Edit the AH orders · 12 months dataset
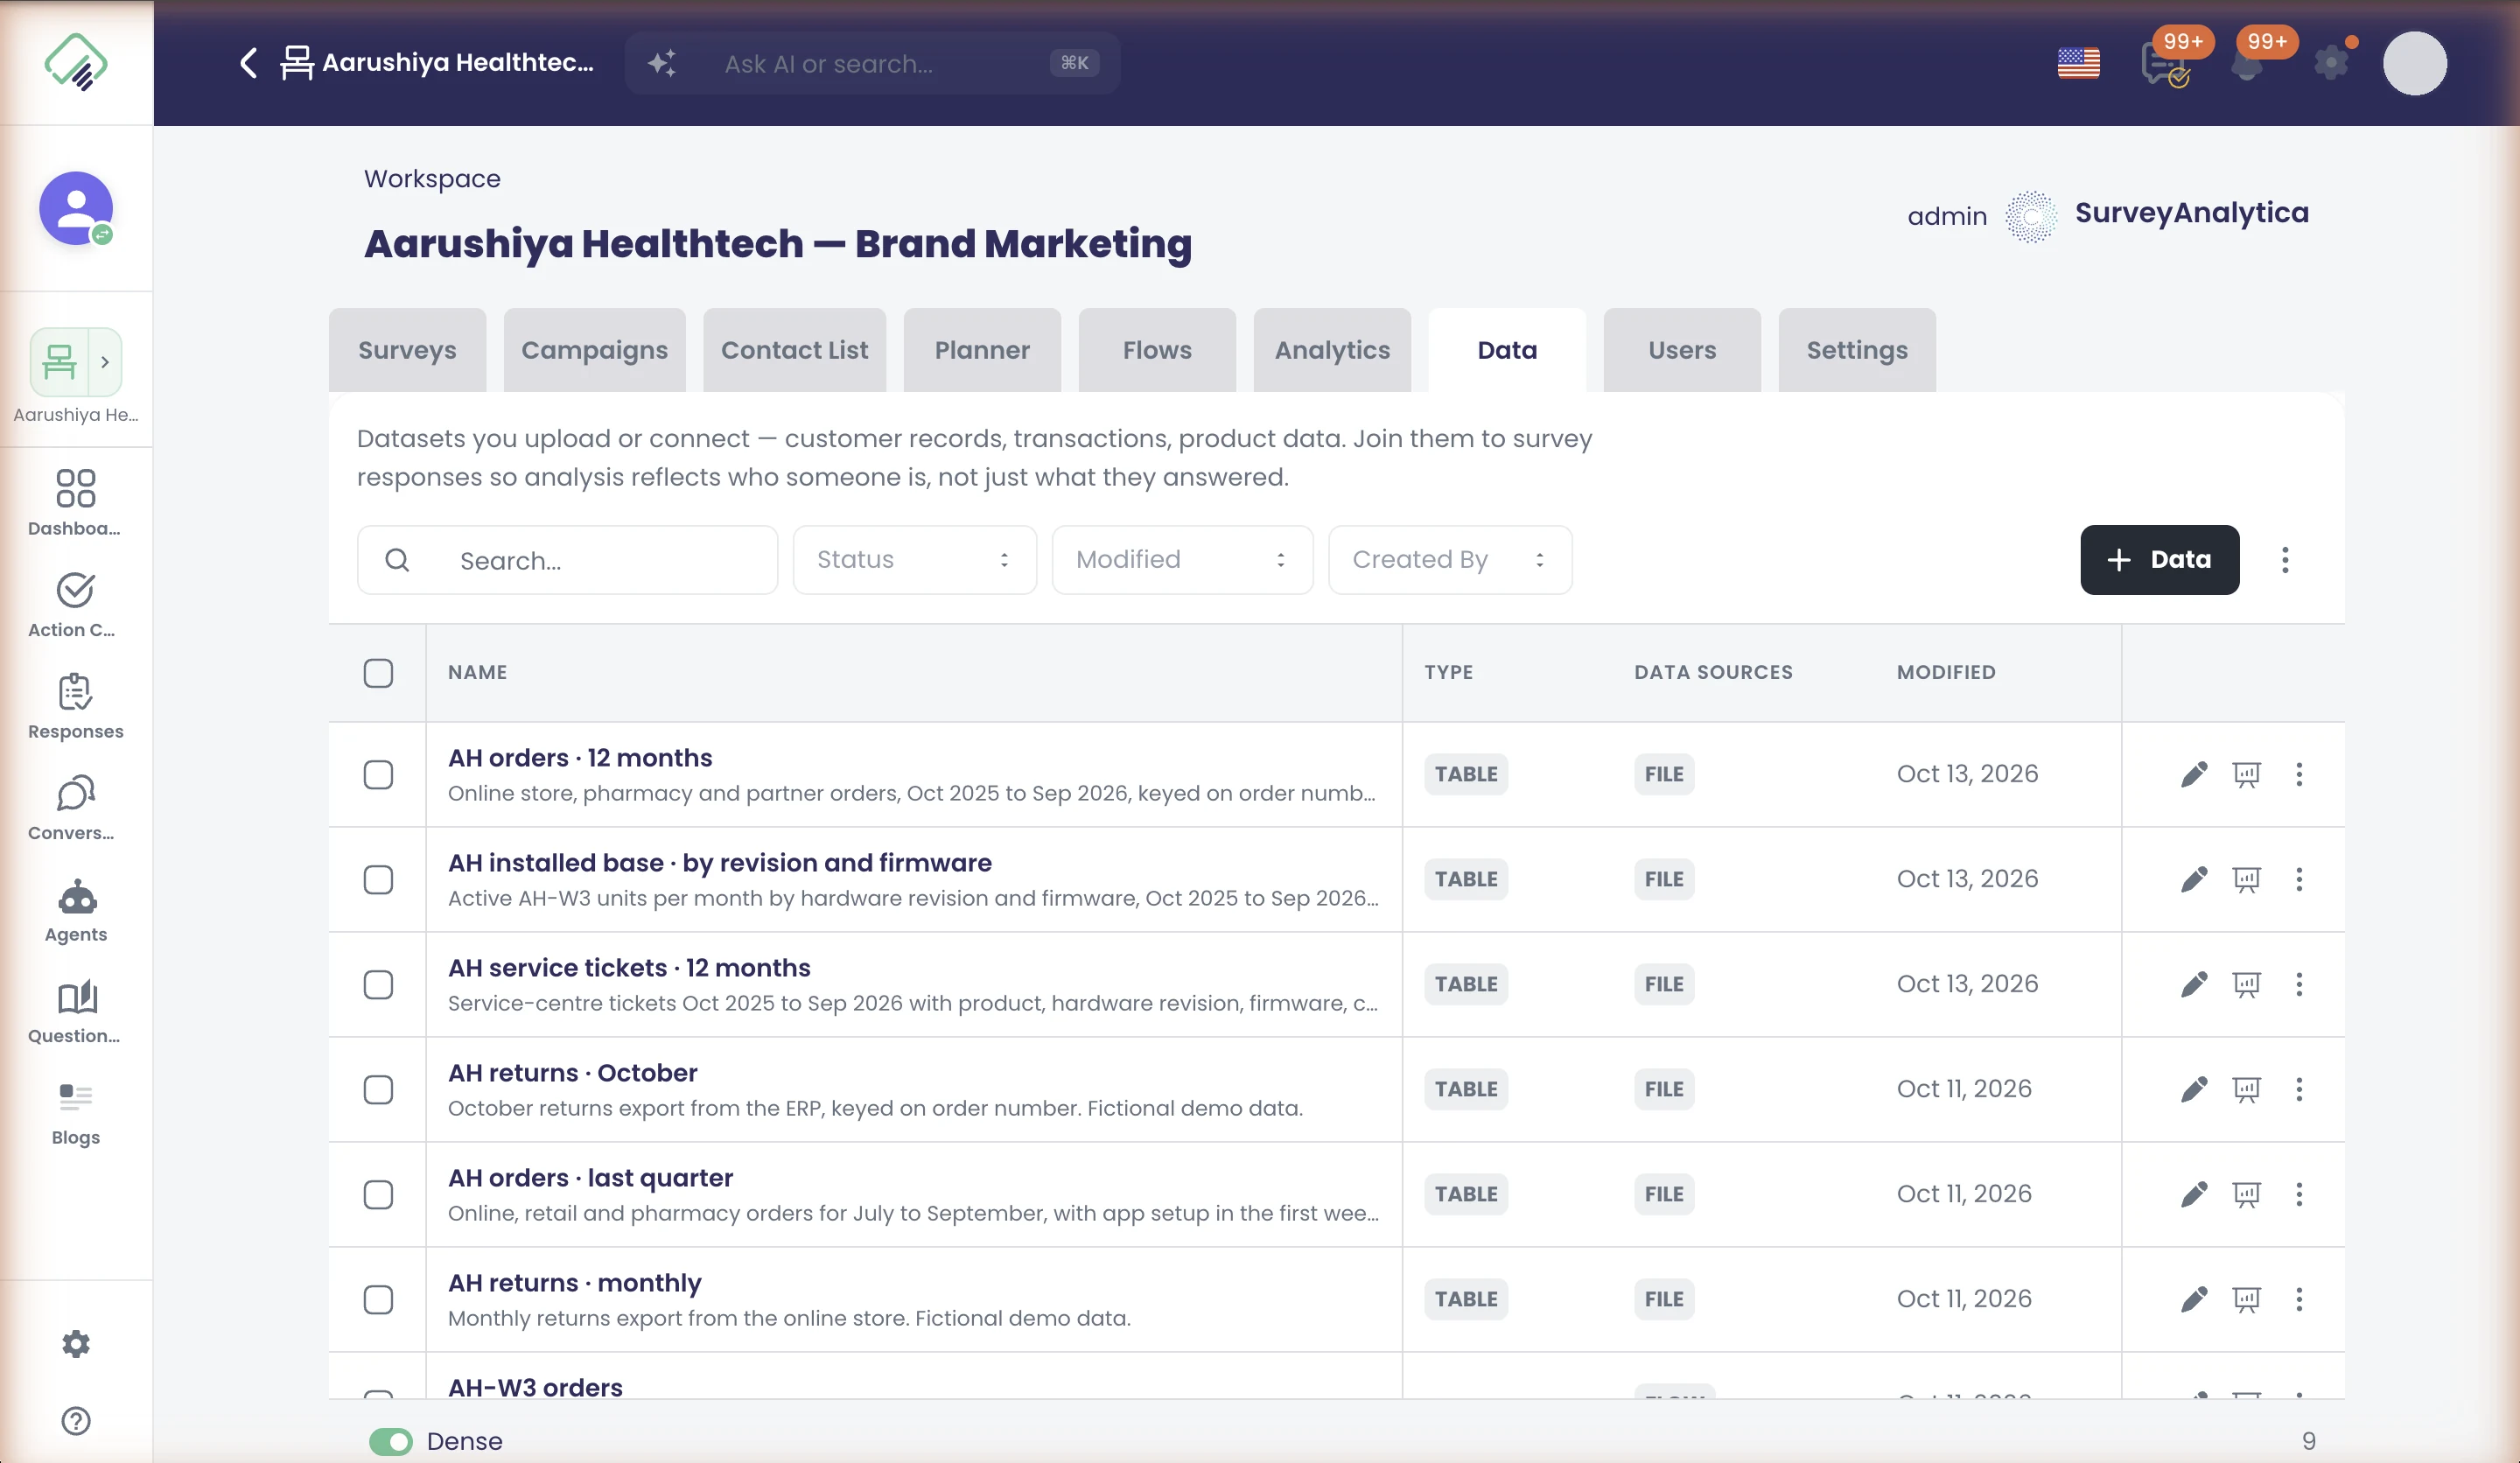 (2193, 774)
